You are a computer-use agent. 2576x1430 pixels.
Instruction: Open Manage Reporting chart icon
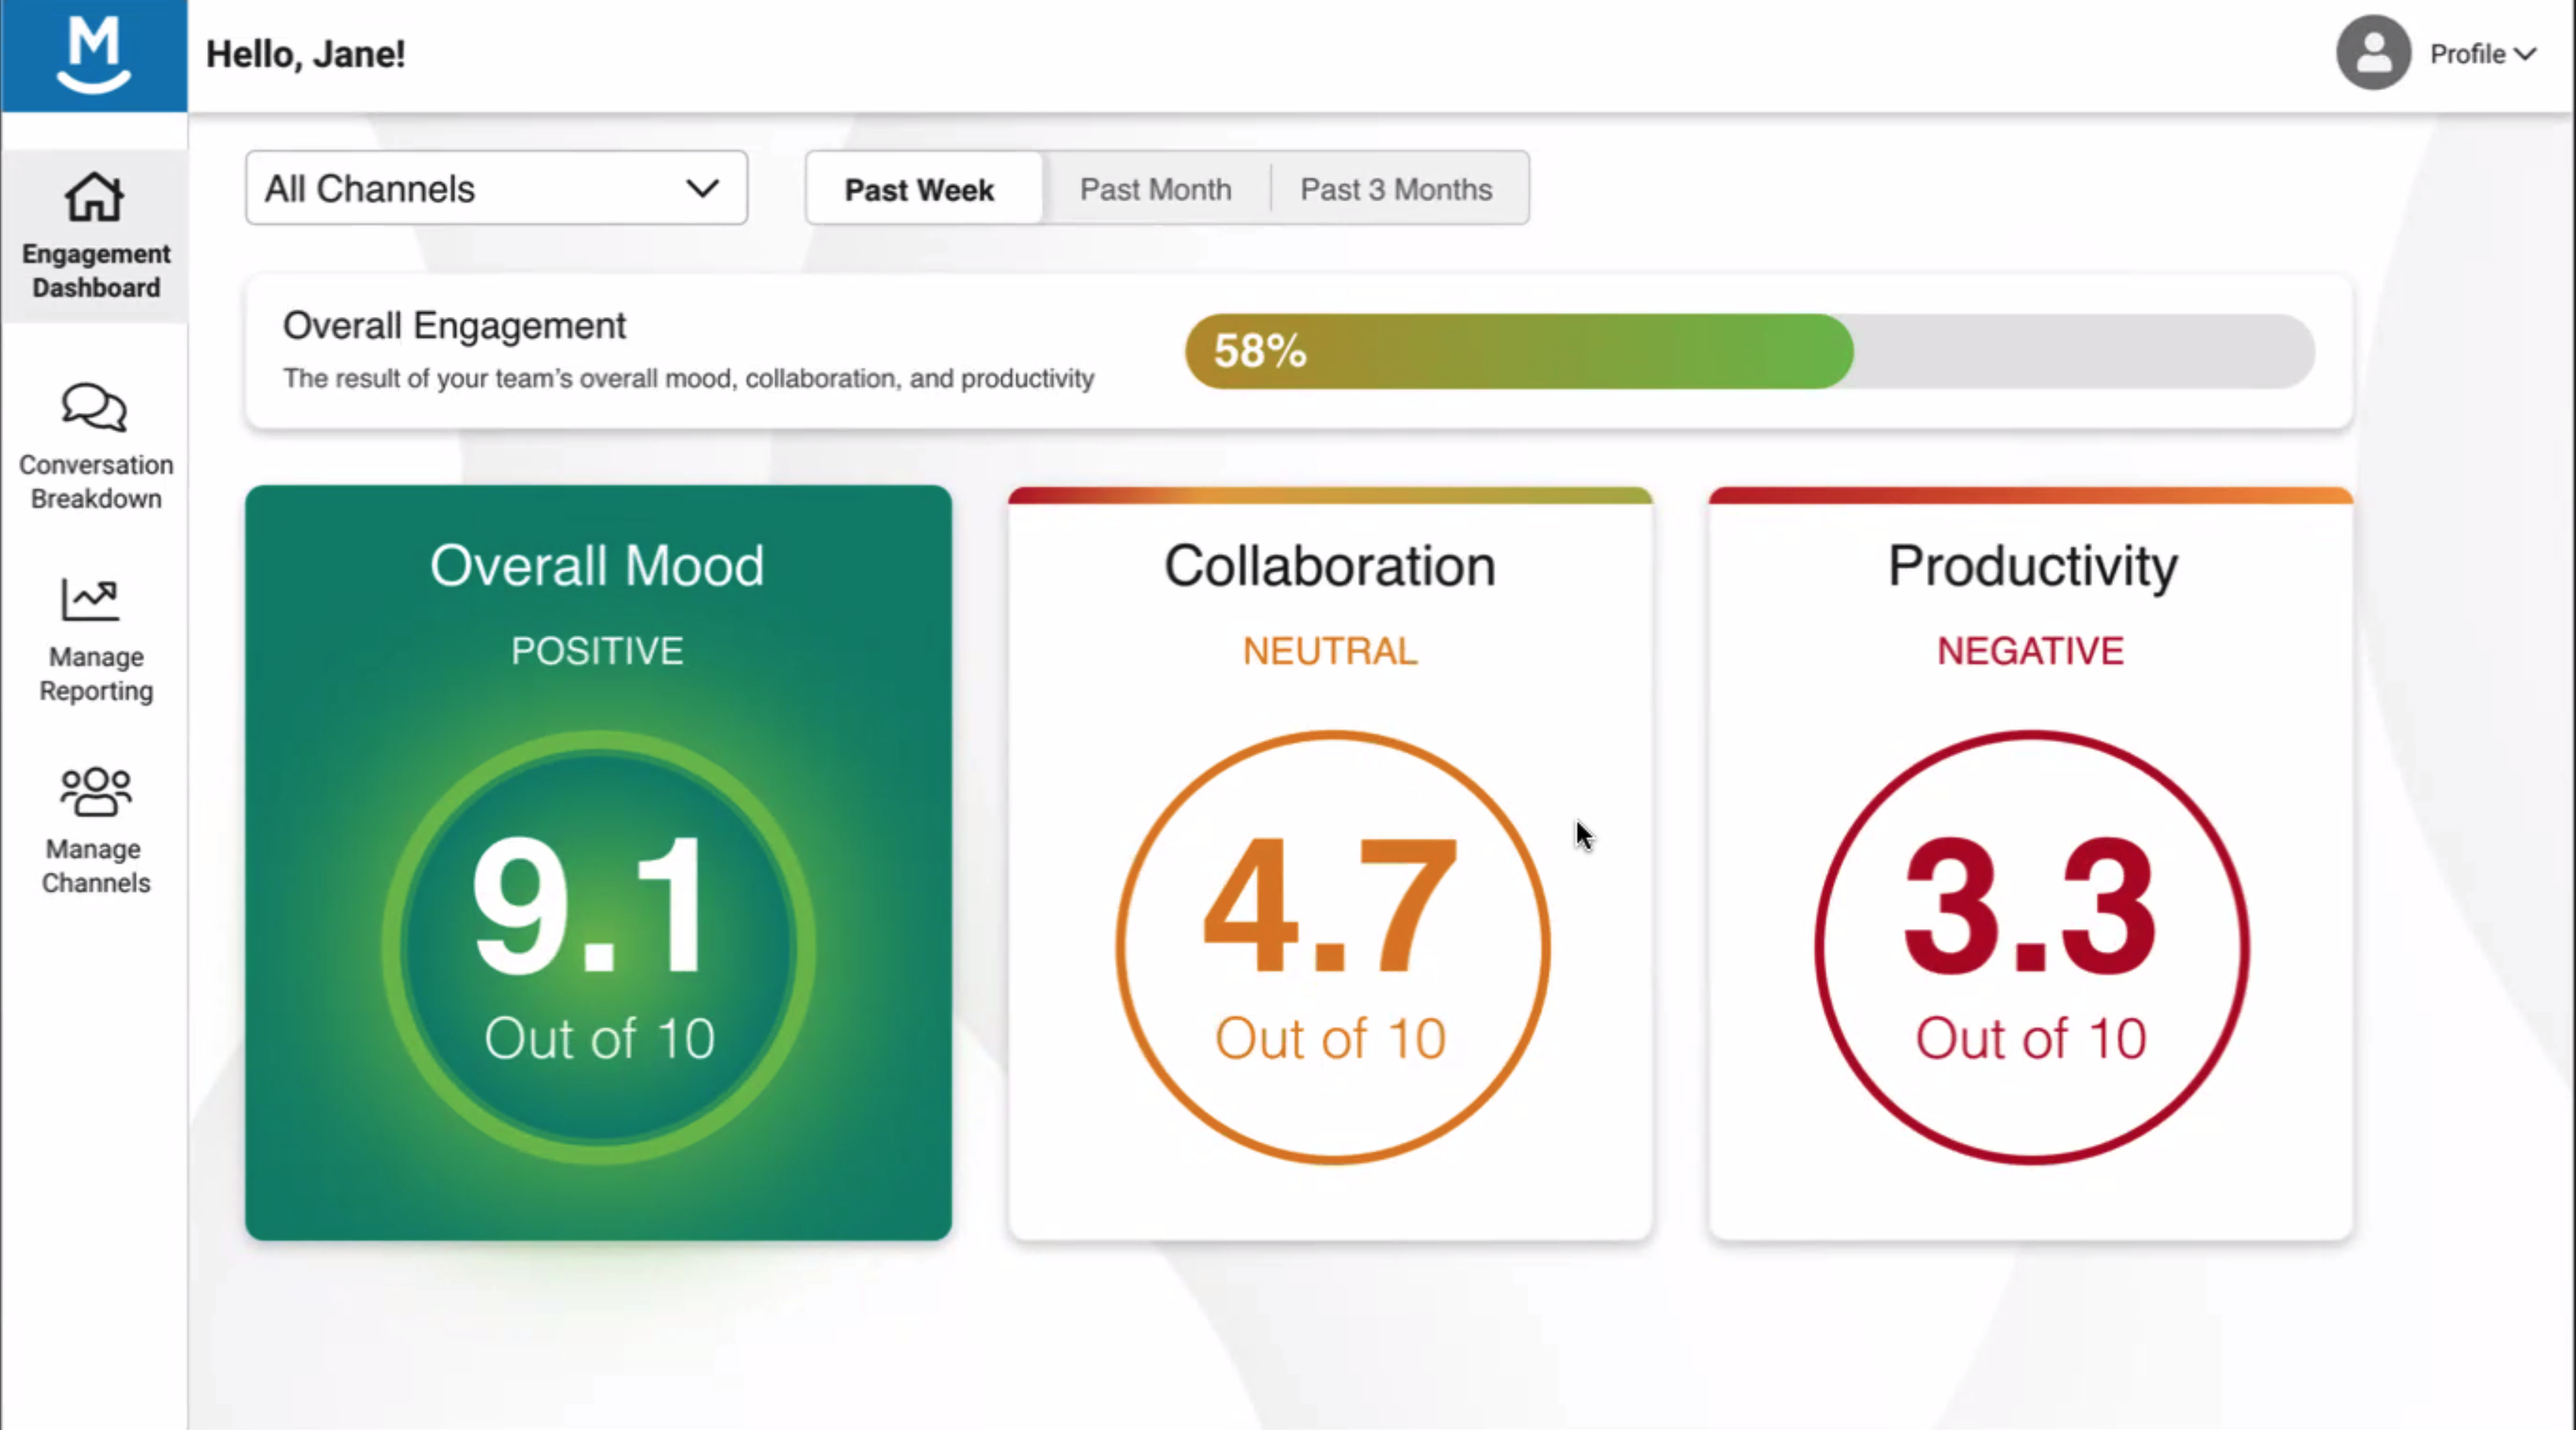90,600
